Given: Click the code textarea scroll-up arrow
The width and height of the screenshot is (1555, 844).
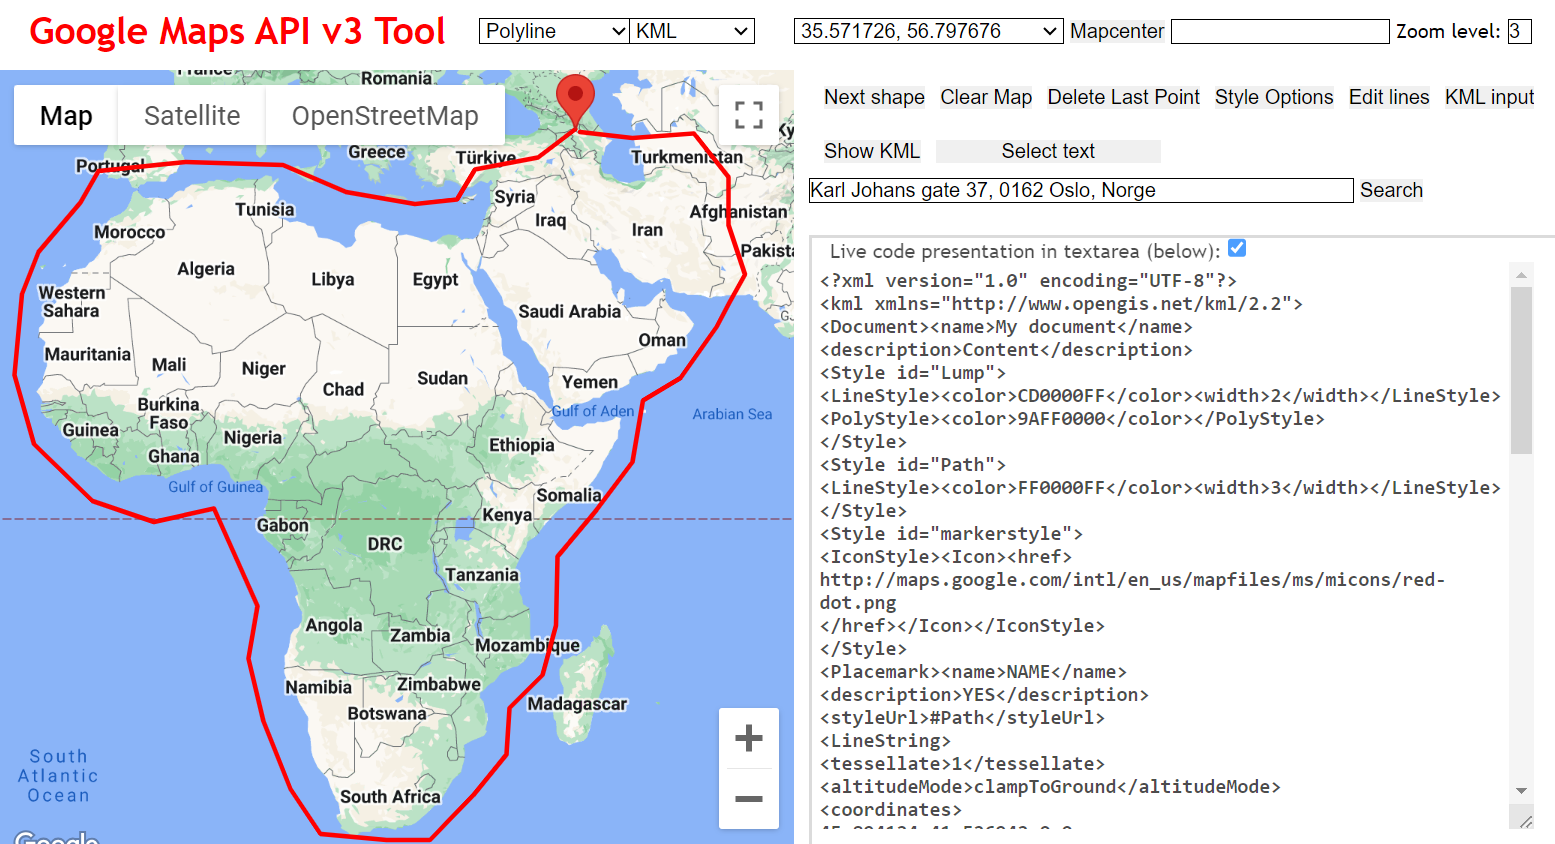Looking at the screenshot, I should click(x=1521, y=275).
